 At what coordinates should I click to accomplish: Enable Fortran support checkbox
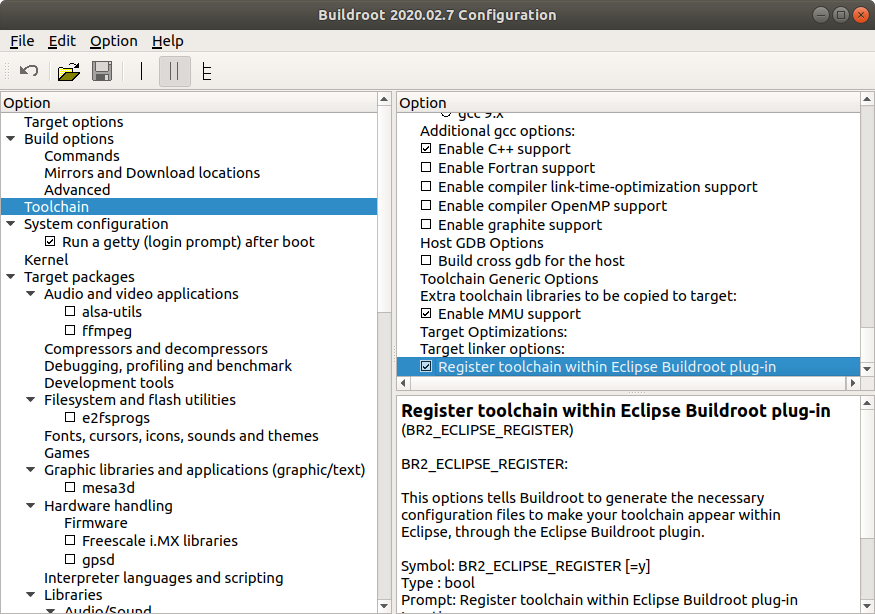[426, 167]
